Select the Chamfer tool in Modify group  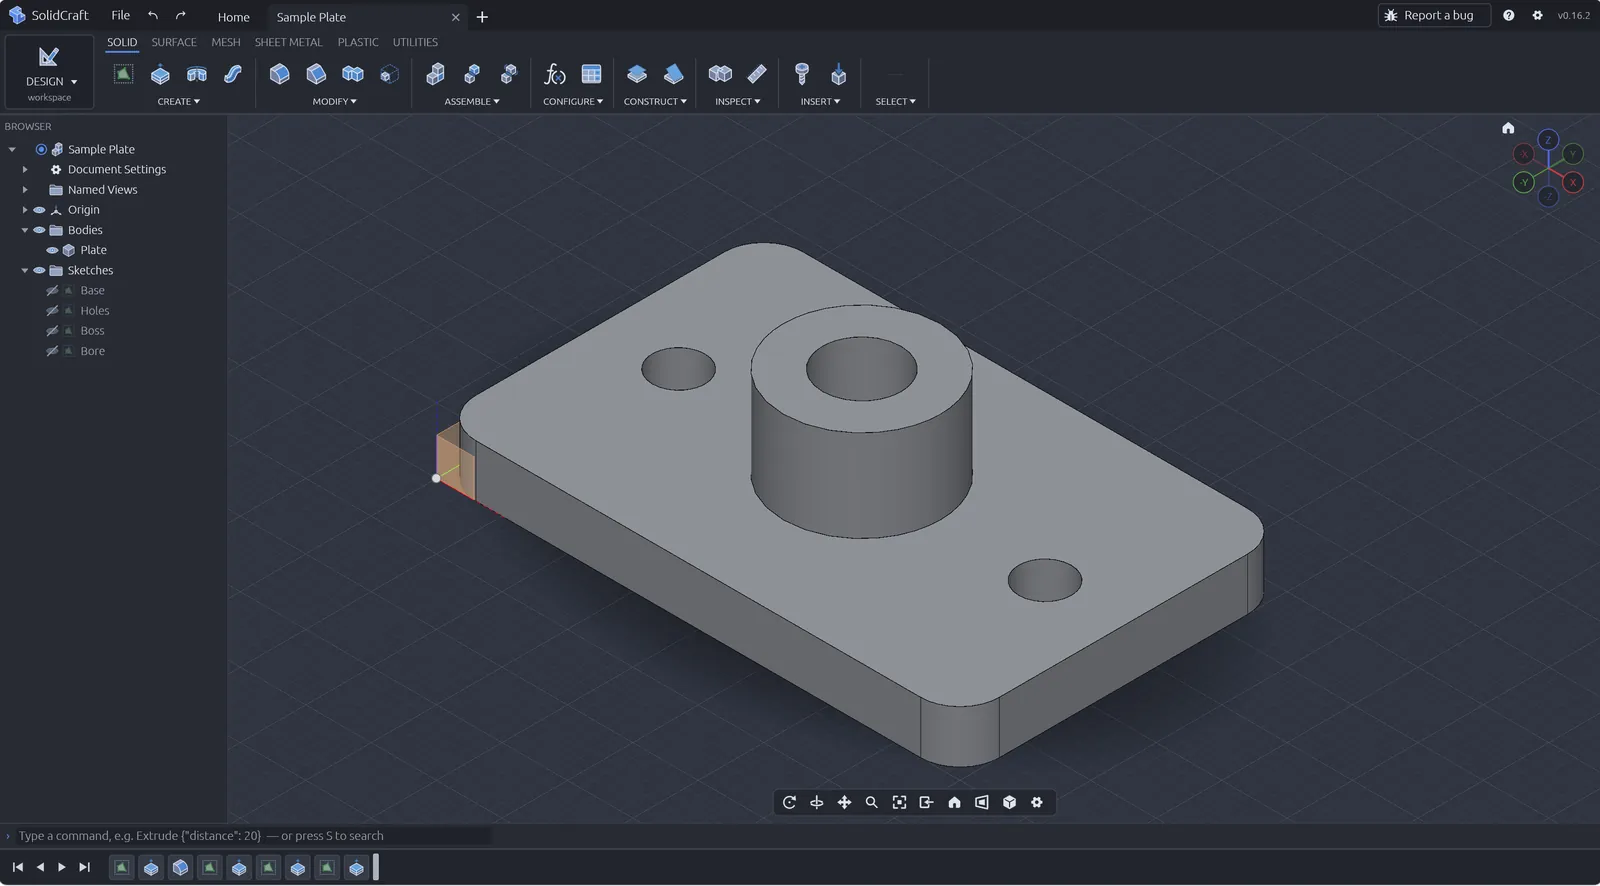316,74
